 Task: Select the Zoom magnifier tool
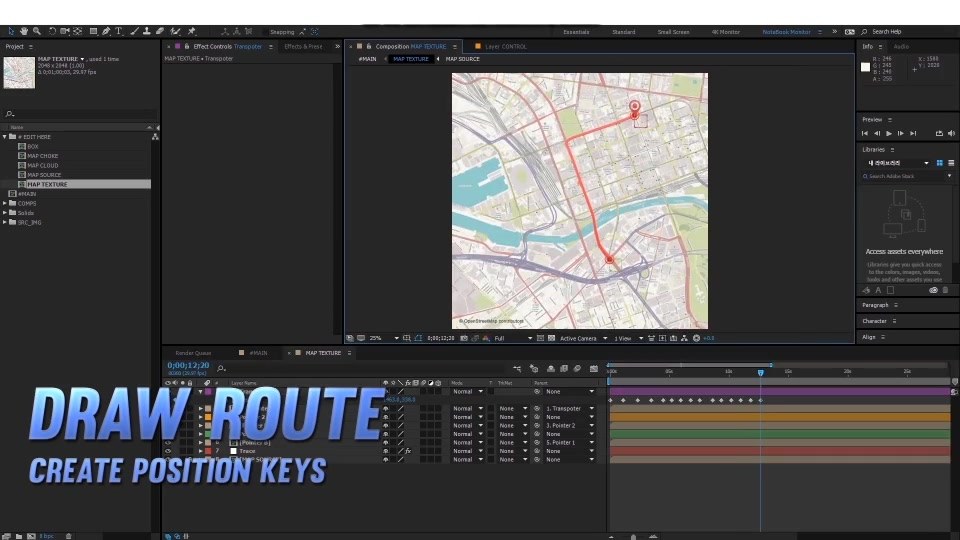[x=37, y=31]
